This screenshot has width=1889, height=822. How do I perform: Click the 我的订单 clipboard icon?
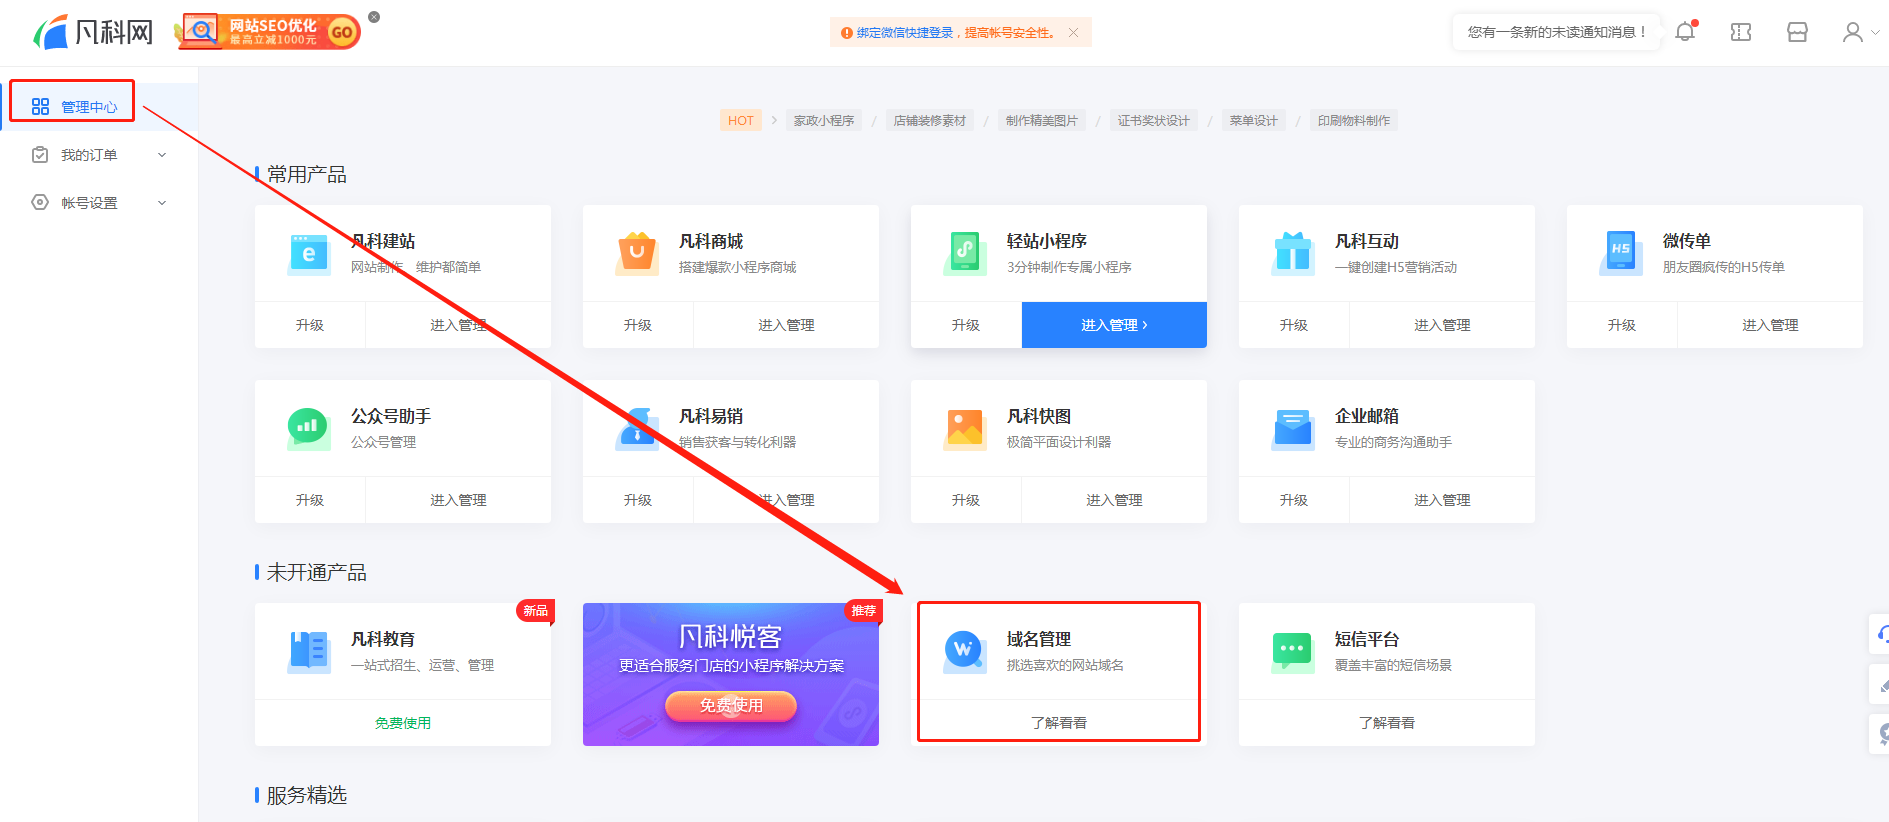40,155
